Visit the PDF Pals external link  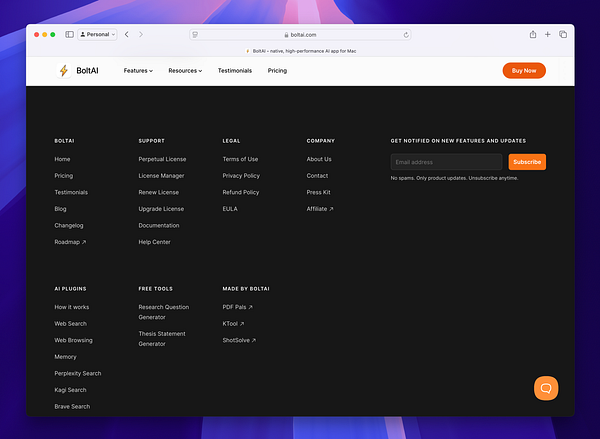pyautogui.click(x=237, y=307)
